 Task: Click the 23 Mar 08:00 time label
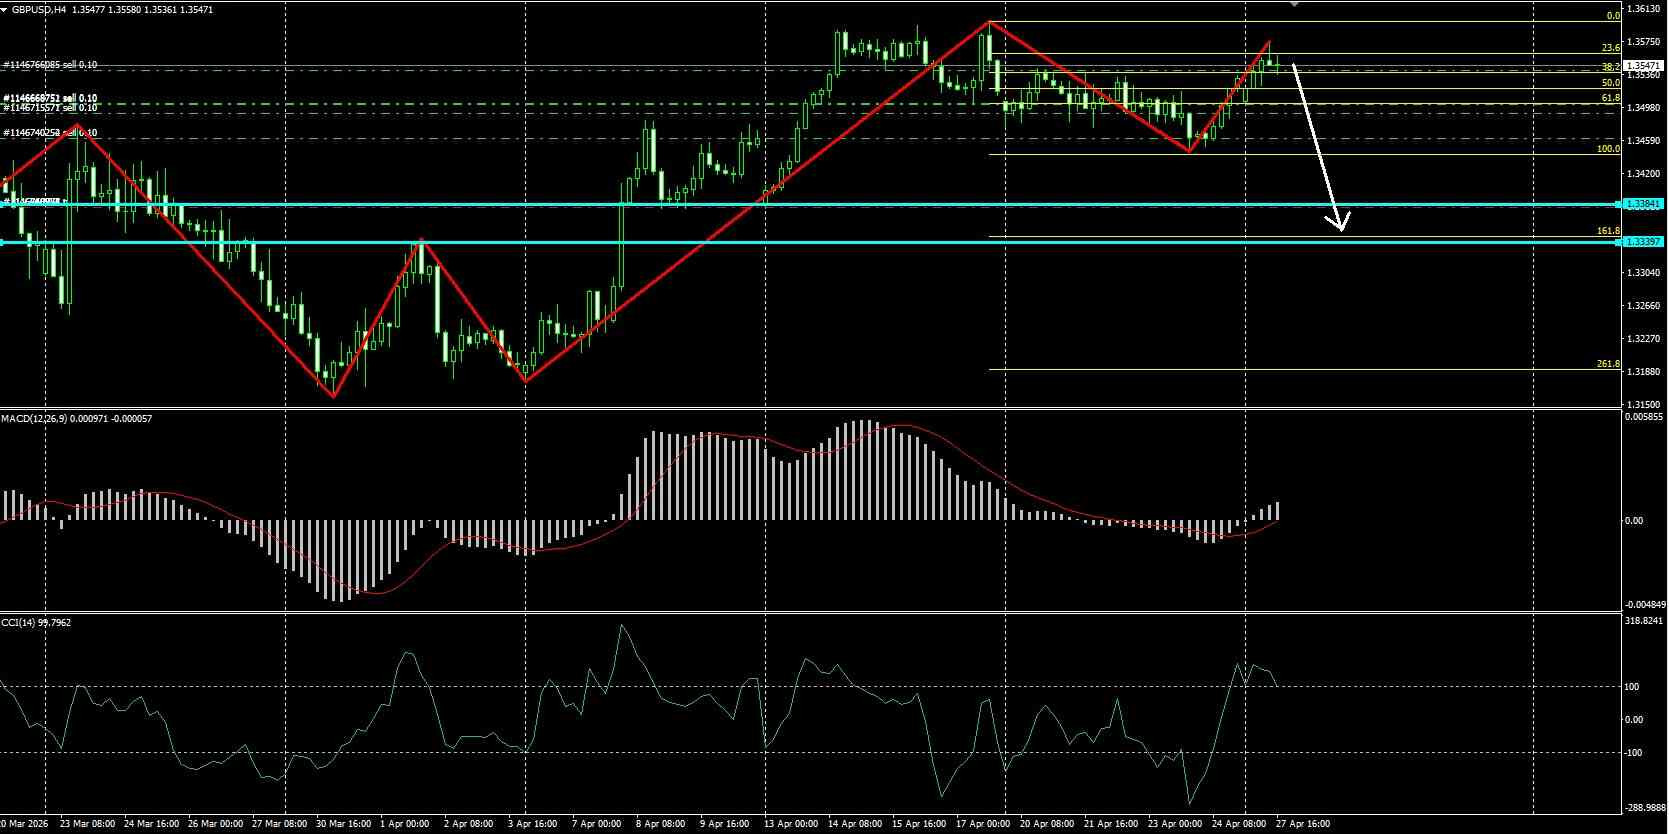87,824
